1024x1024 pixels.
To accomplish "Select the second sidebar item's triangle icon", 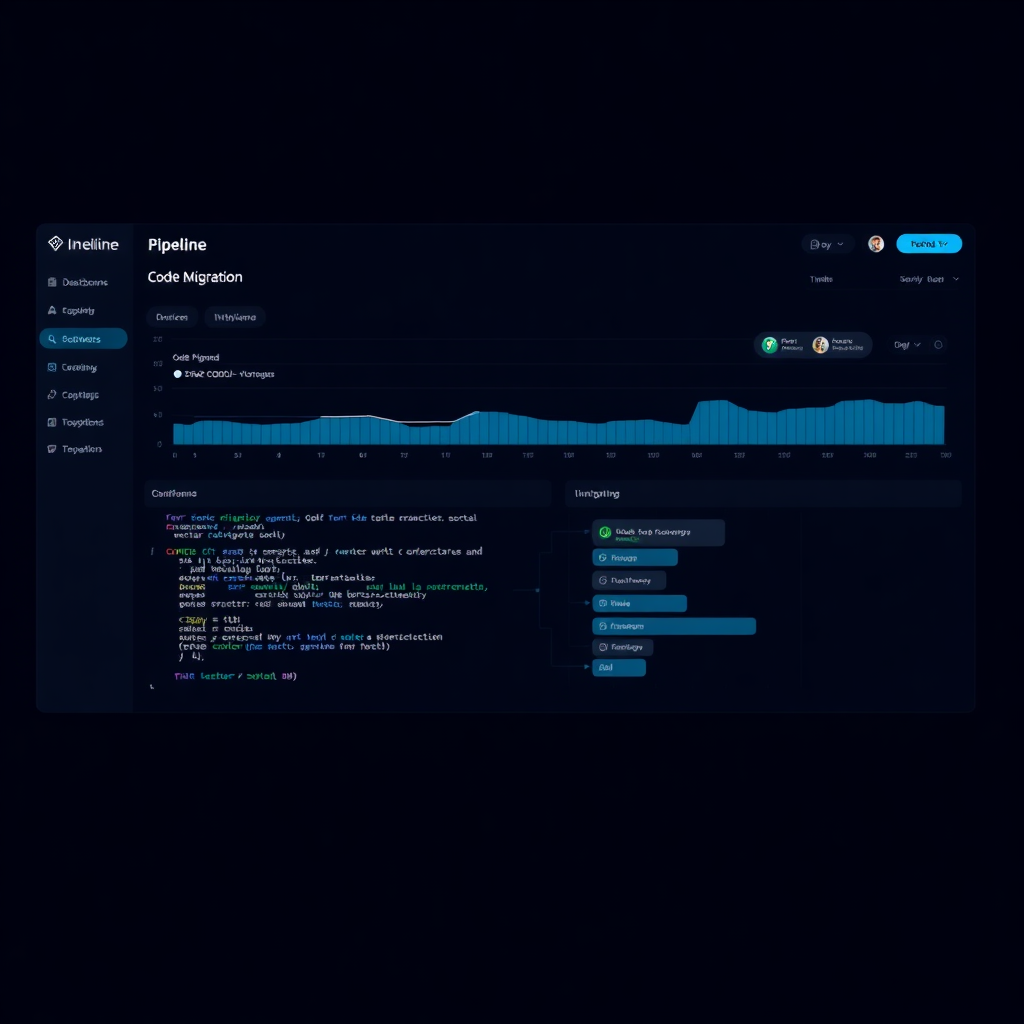I will (x=52, y=310).
